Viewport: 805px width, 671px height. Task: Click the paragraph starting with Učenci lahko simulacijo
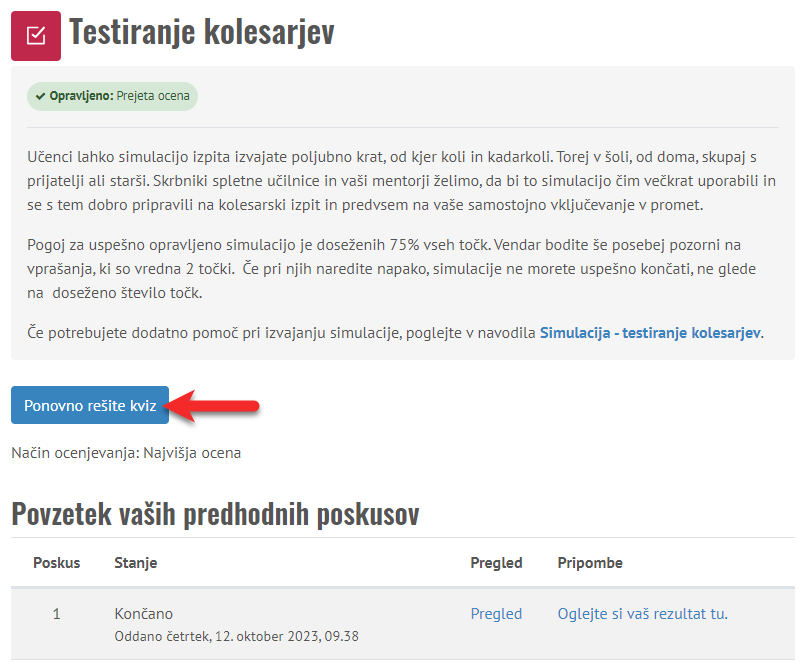400,181
